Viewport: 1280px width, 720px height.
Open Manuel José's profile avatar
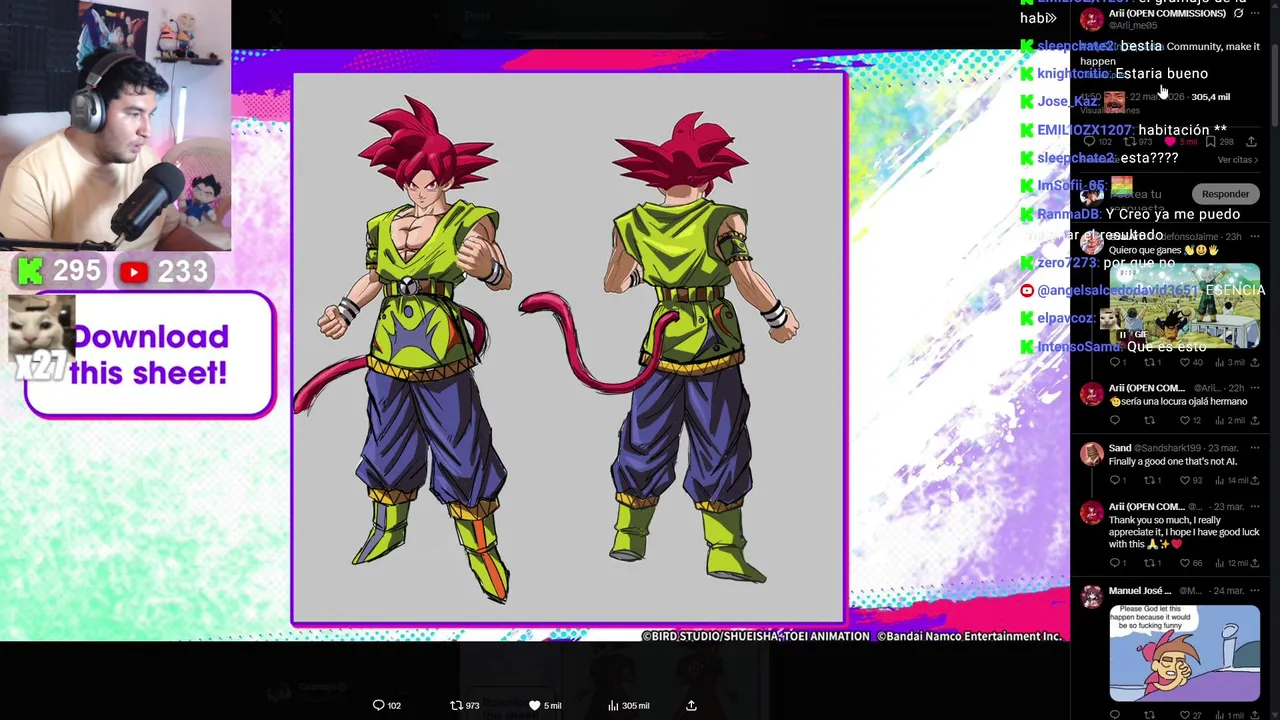click(x=1091, y=598)
